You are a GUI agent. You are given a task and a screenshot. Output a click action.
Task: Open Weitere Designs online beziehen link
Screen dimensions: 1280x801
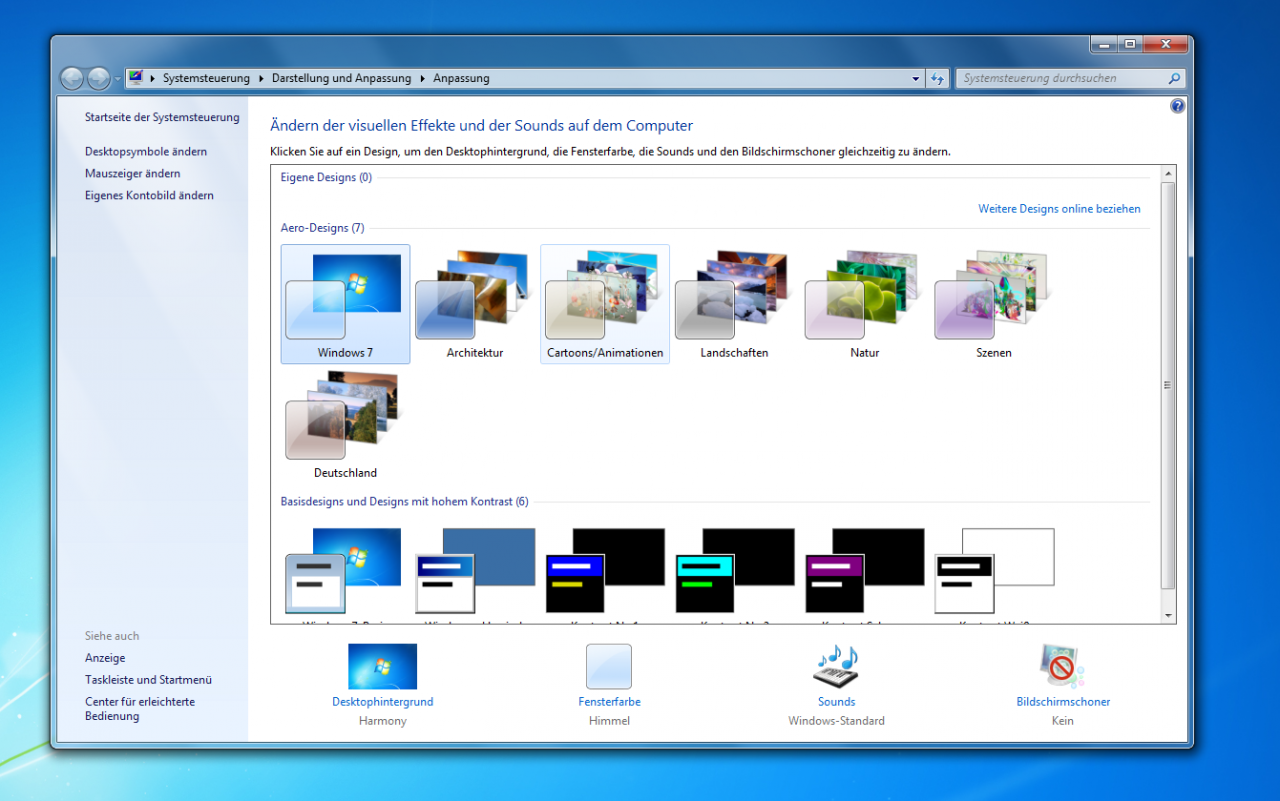pyautogui.click(x=1059, y=209)
